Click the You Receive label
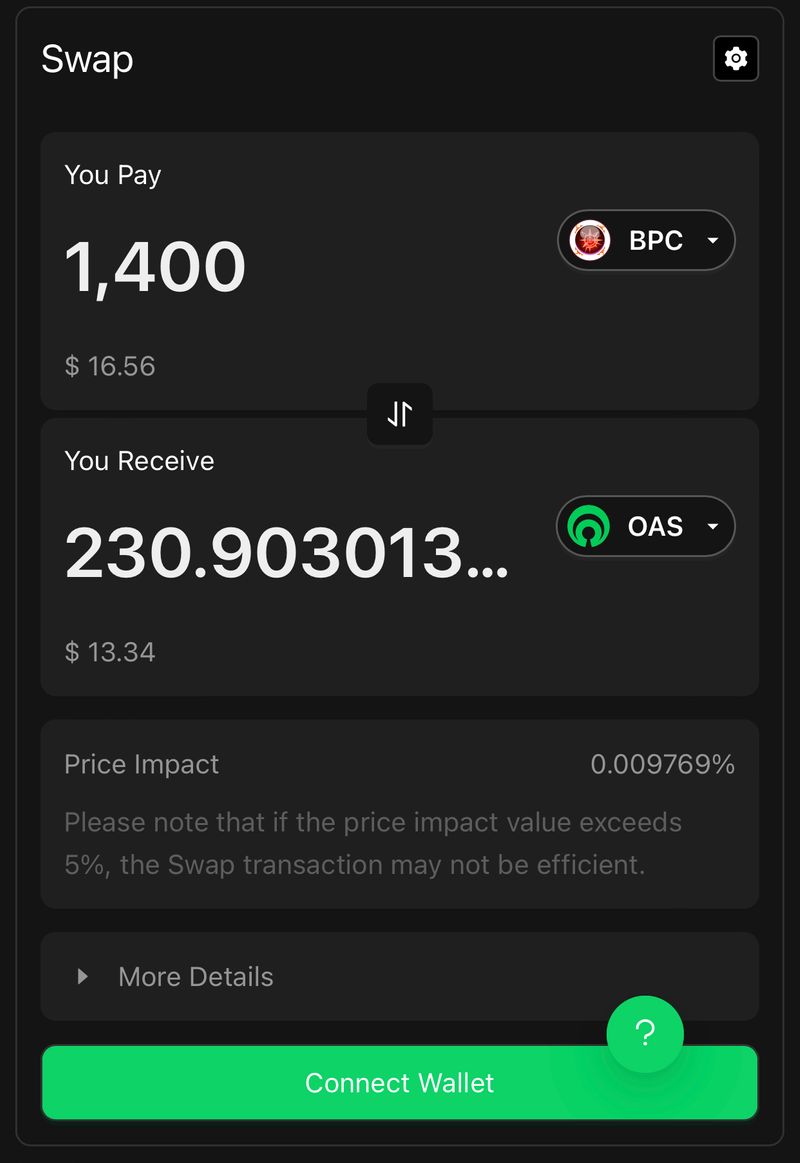800x1163 pixels. [139, 461]
